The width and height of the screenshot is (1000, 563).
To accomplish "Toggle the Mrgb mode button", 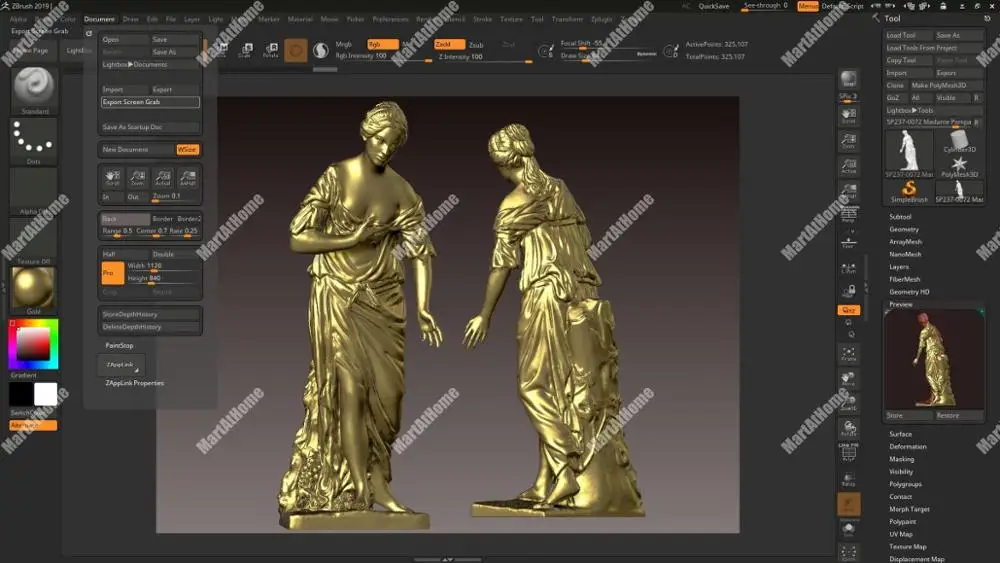I will tap(344, 44).
